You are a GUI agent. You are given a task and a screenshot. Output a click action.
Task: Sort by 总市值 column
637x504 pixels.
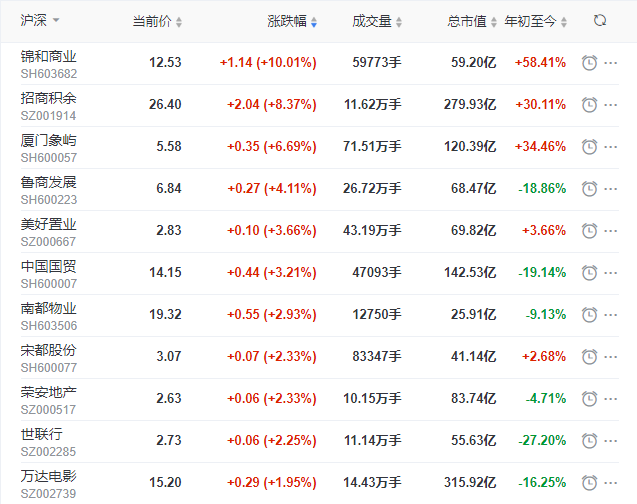(x=472, y=21)
